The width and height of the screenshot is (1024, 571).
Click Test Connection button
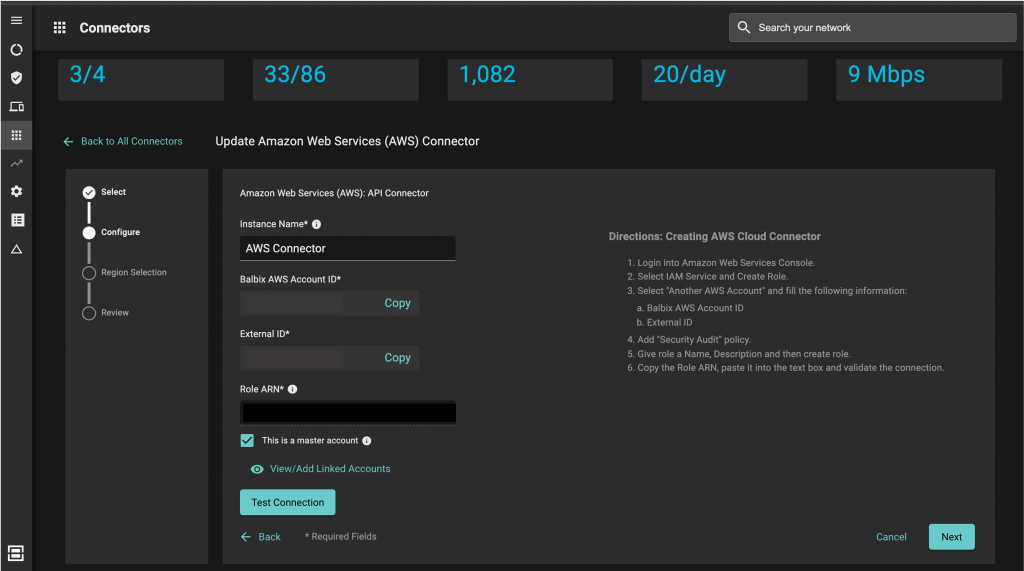(287, 502)
